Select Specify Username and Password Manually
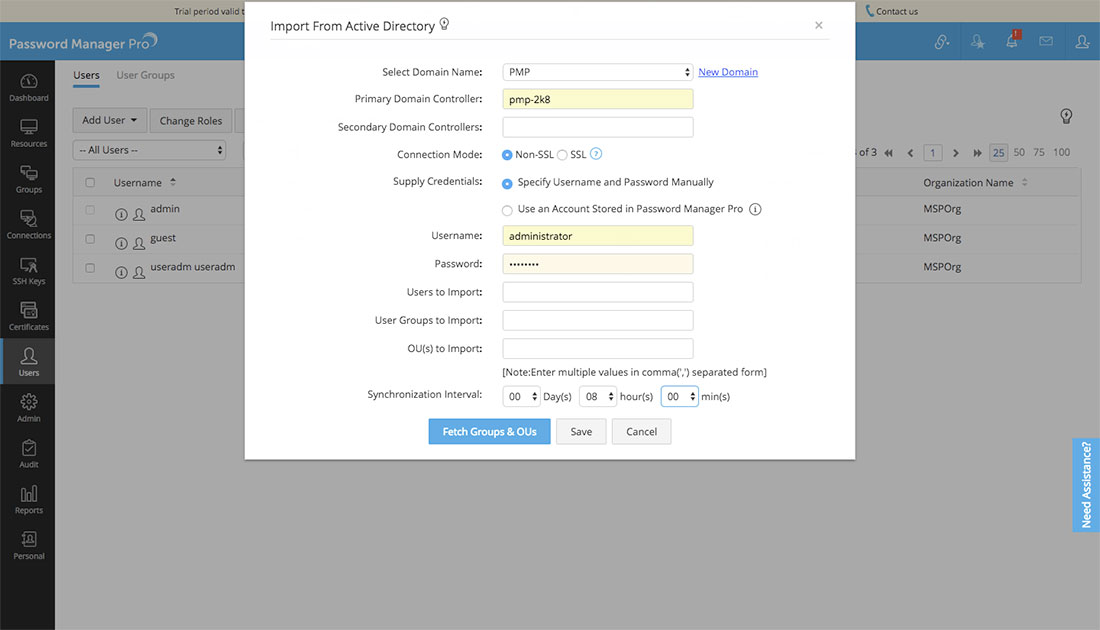Viewport: 1100px width, 630px height. pyautogui.click(x=508, y=183)
